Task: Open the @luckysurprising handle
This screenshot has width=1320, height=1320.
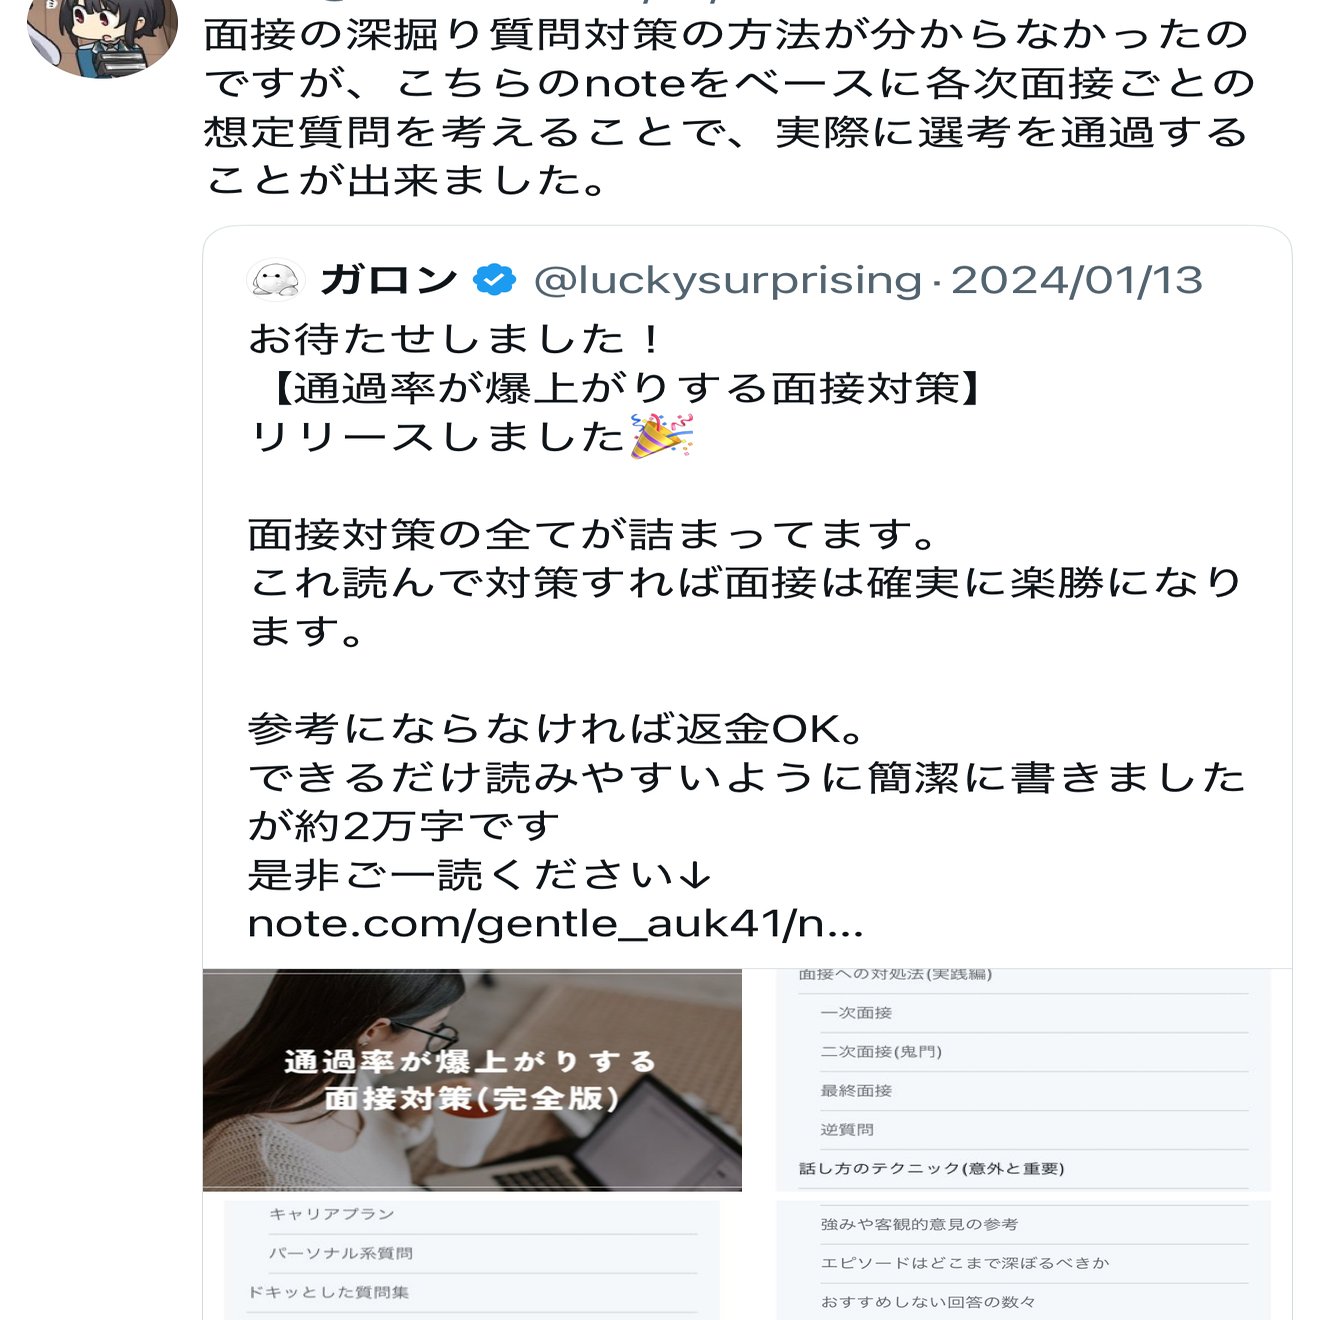Action: tap(728, 280)
